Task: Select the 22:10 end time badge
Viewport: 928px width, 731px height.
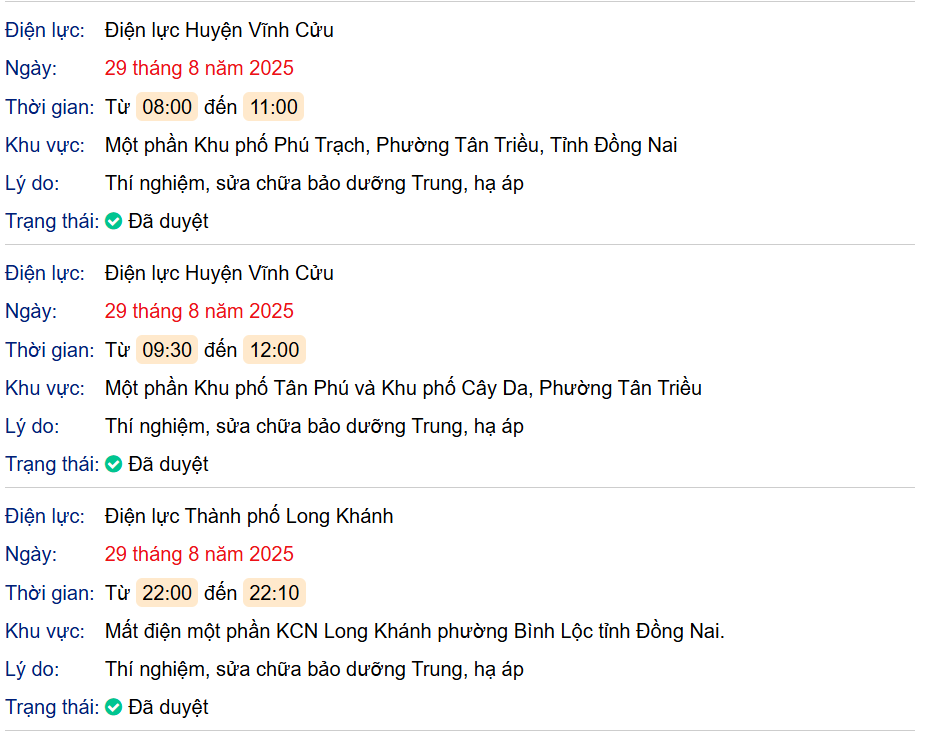Action: click(274, 593)
